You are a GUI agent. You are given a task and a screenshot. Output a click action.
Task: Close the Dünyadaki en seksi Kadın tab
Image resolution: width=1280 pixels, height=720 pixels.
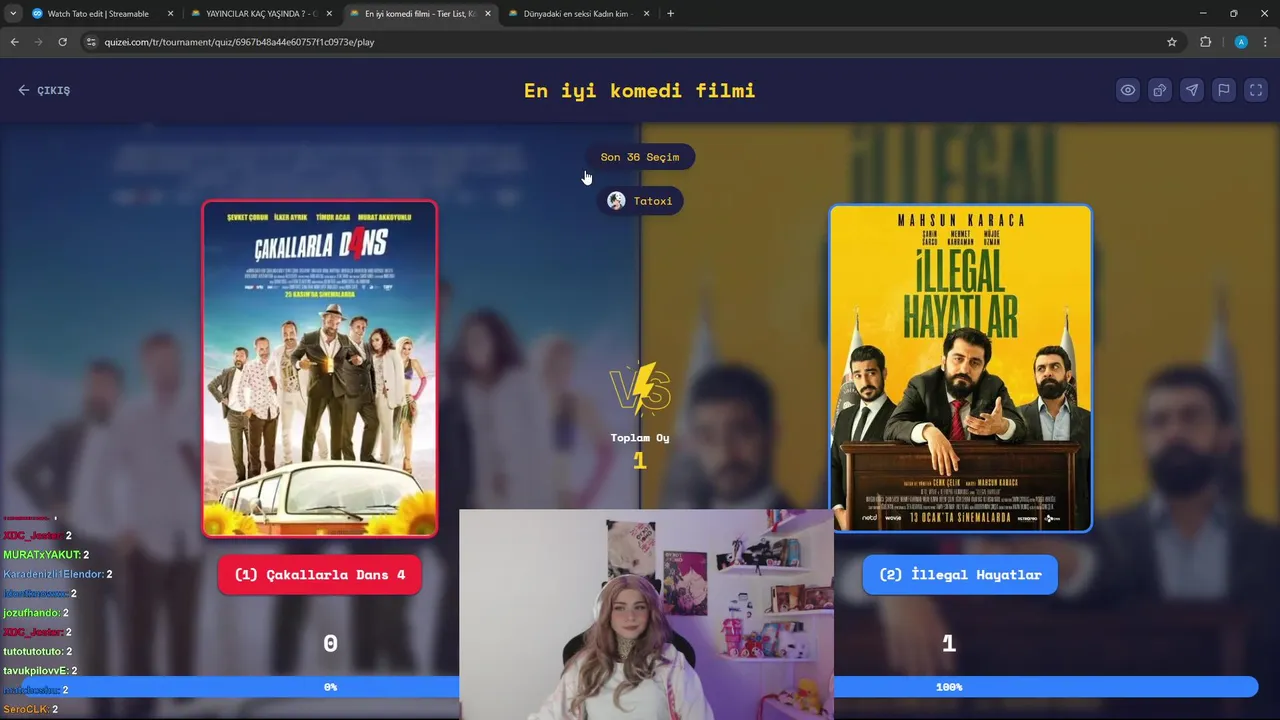tap(647, 14)
